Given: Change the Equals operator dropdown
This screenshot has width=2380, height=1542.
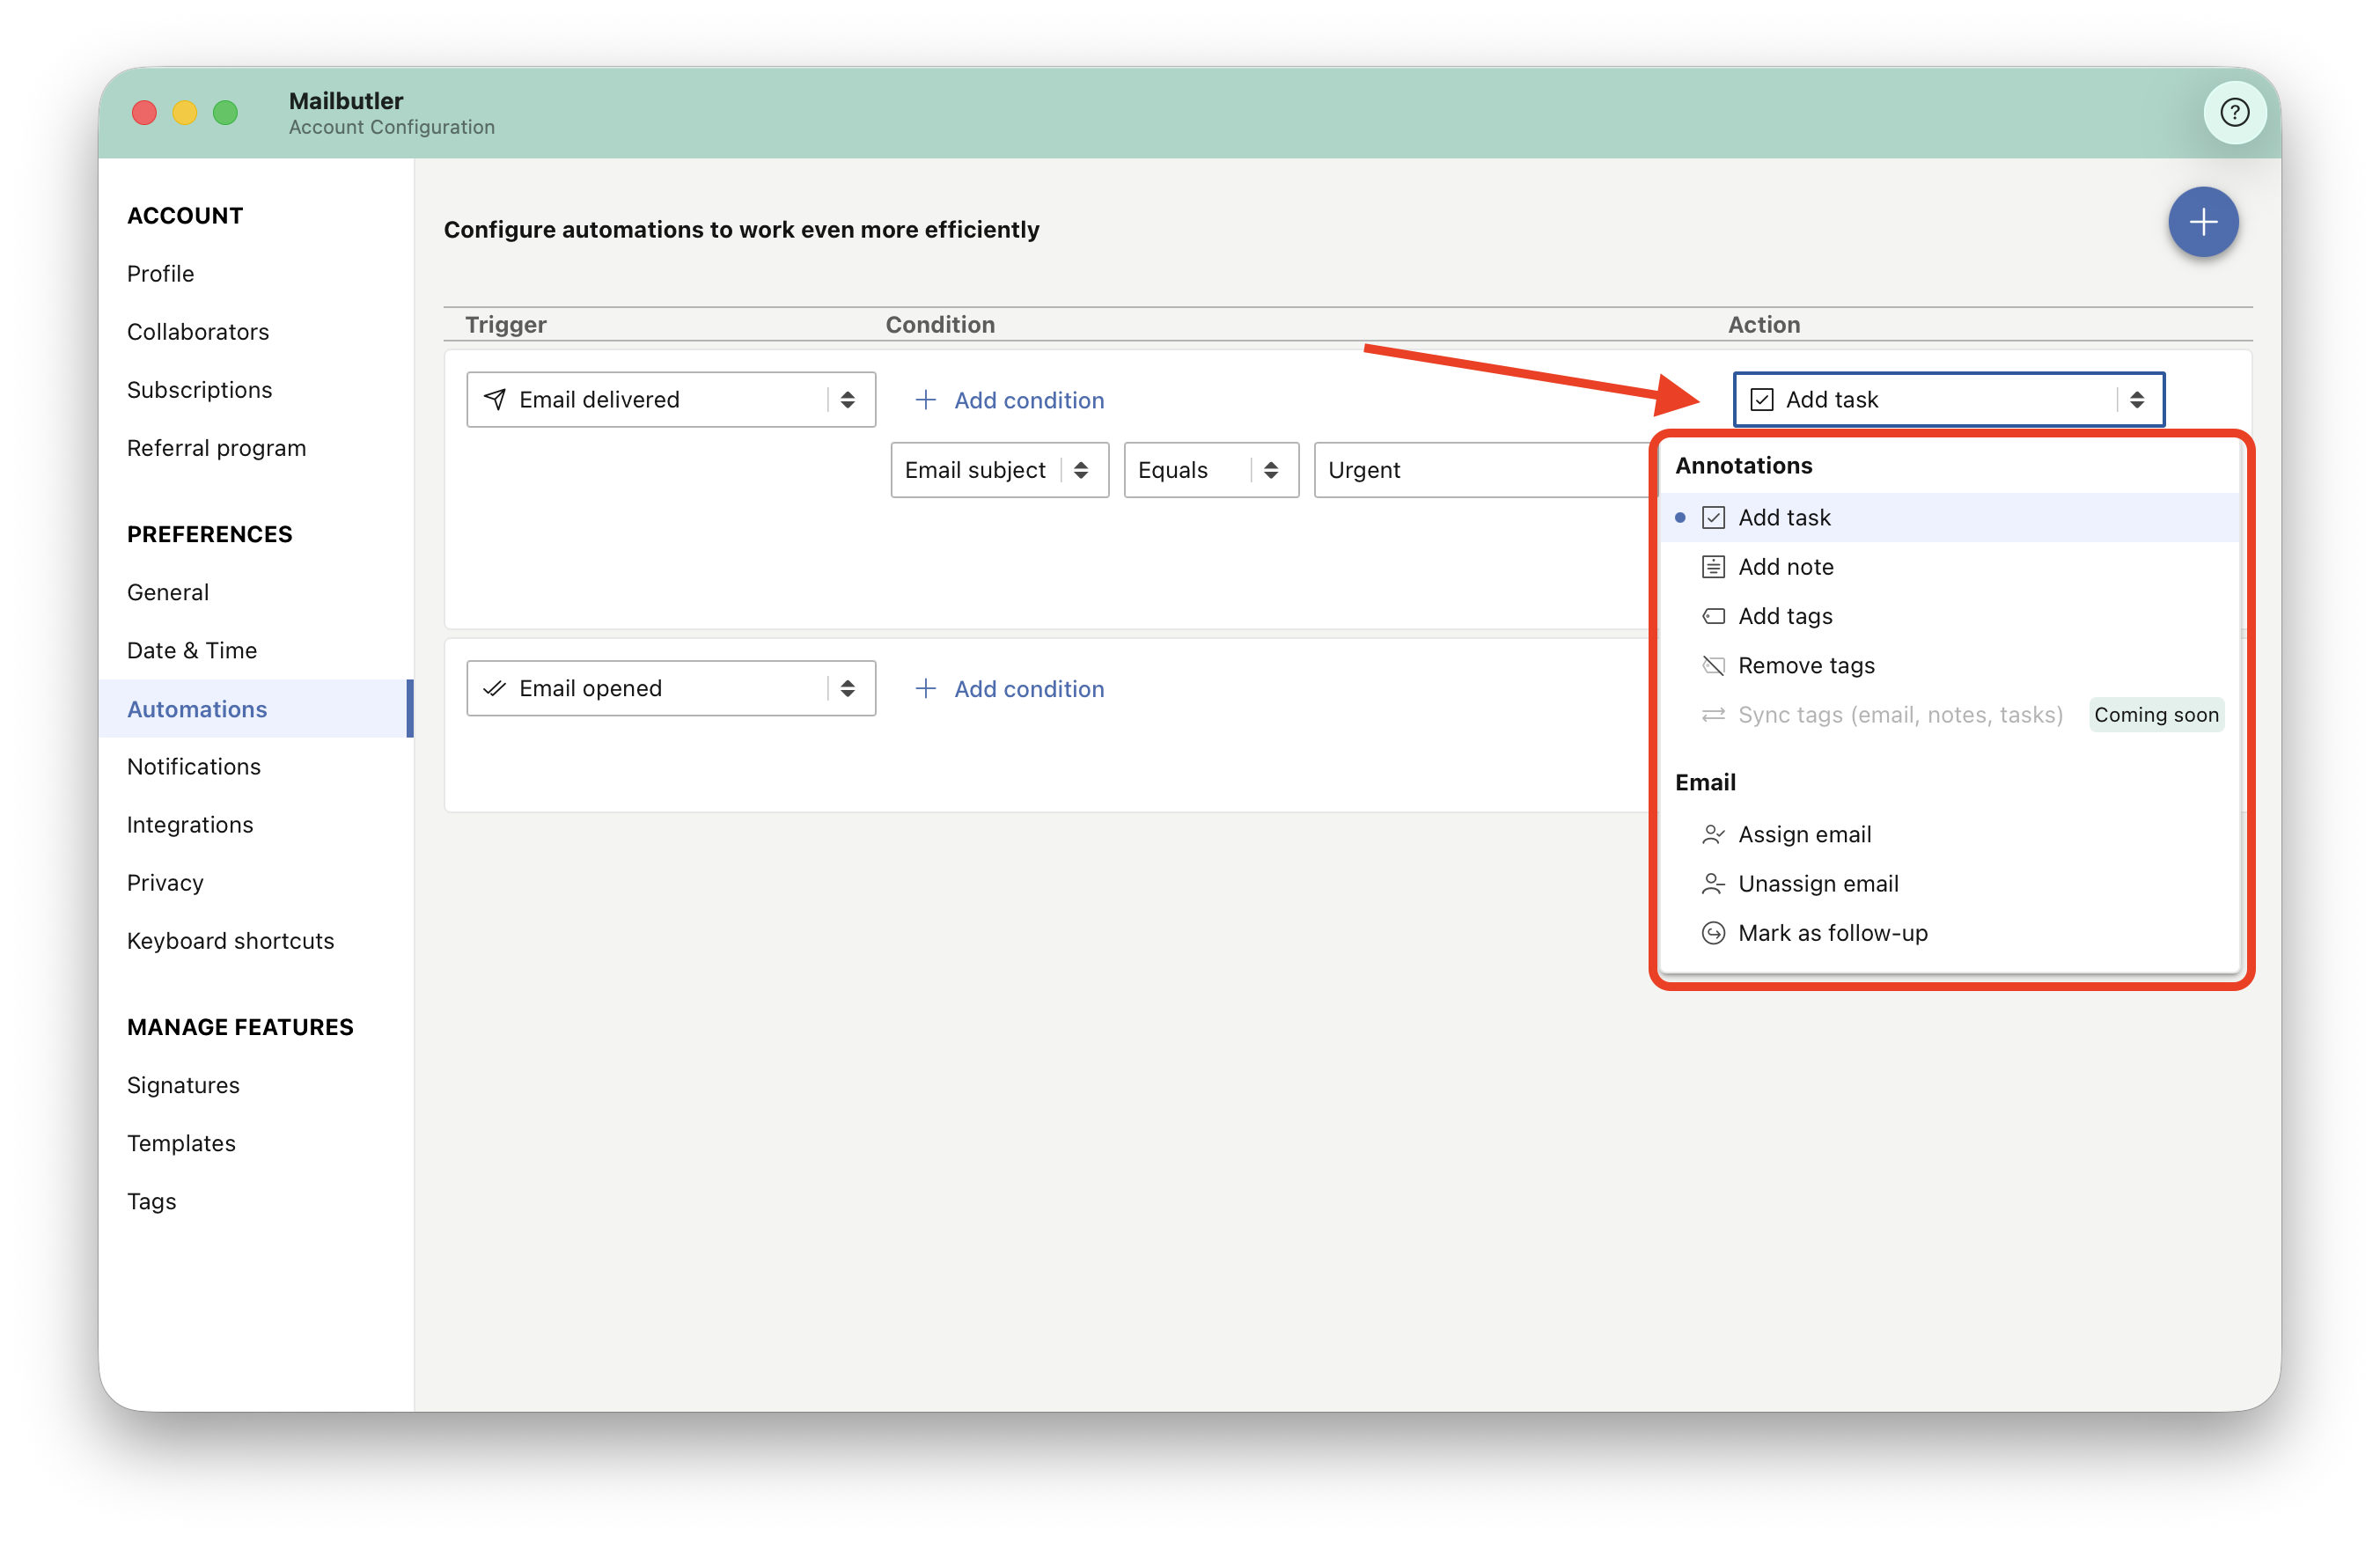Looking at the screenshot, I should 1210,470.
